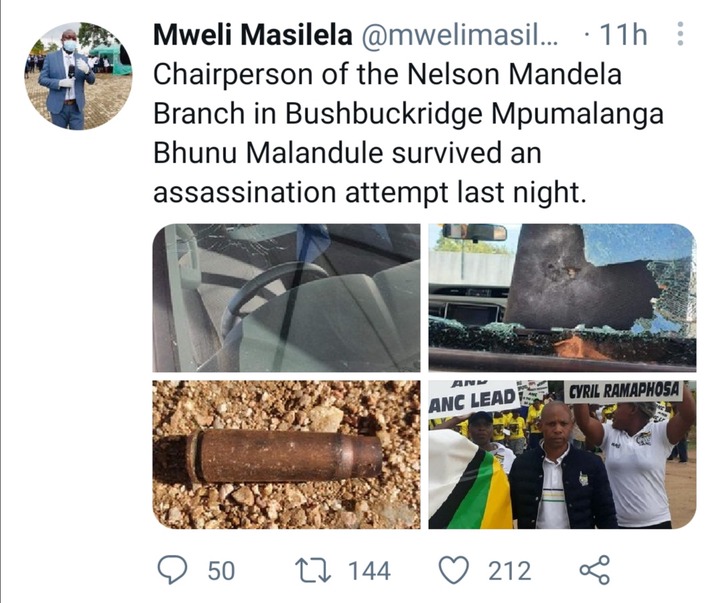Open the photo of man beside ANC flag
Viewport: 720px width, 603px height.
coord(562,455)
